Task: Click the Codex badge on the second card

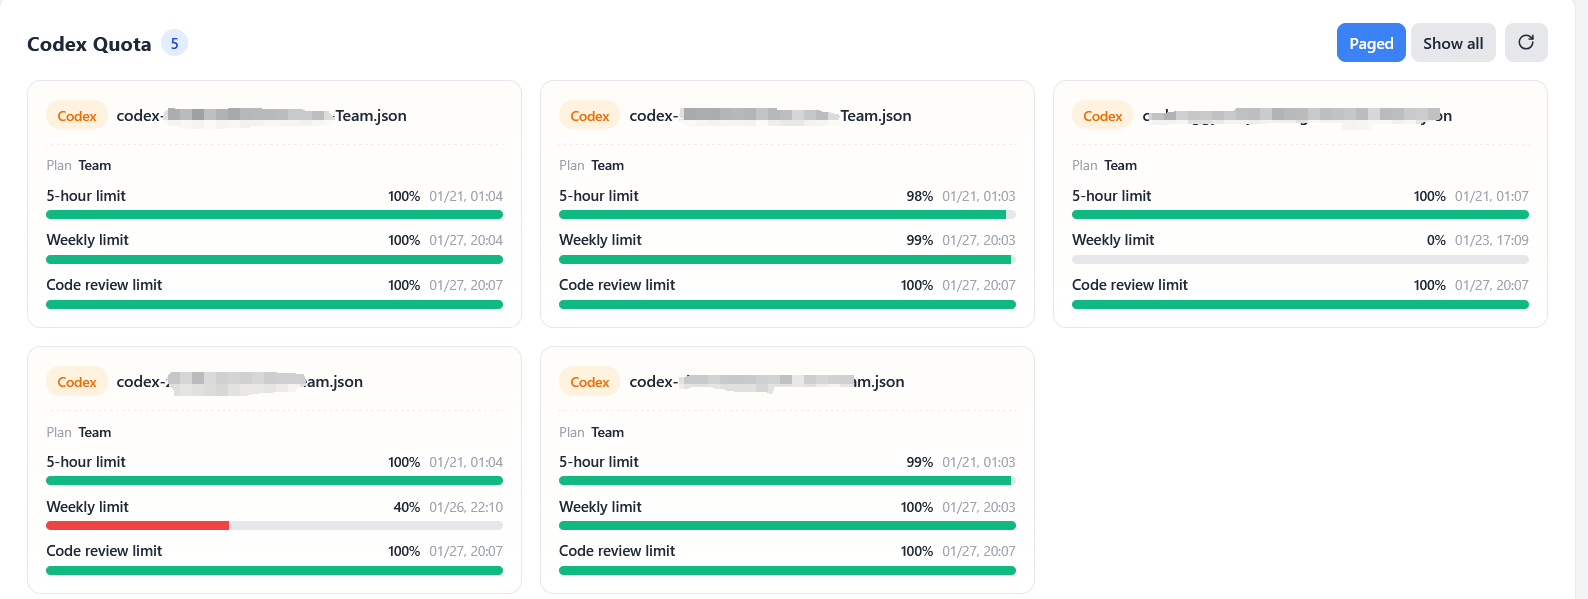Action: [x=590, y=116]
